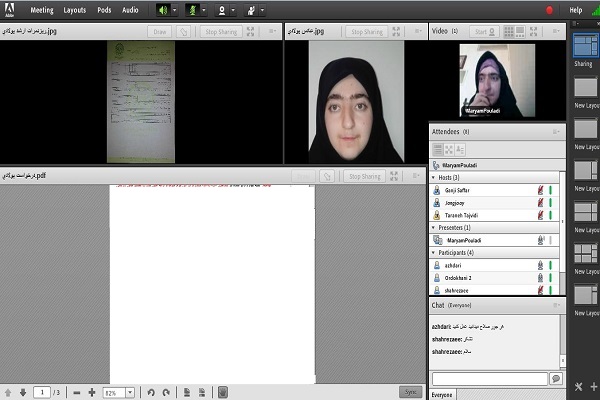Viewport: 600px width, 400px height.
Task: Open microphone options dropdown arrow
Action: click(x=204, y=10)
